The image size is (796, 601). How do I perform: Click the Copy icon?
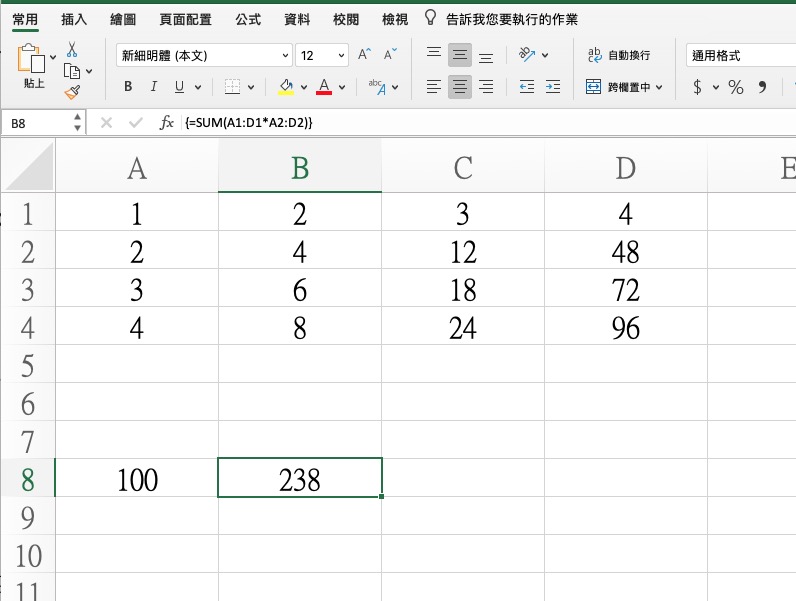click(x=72, y=71)
